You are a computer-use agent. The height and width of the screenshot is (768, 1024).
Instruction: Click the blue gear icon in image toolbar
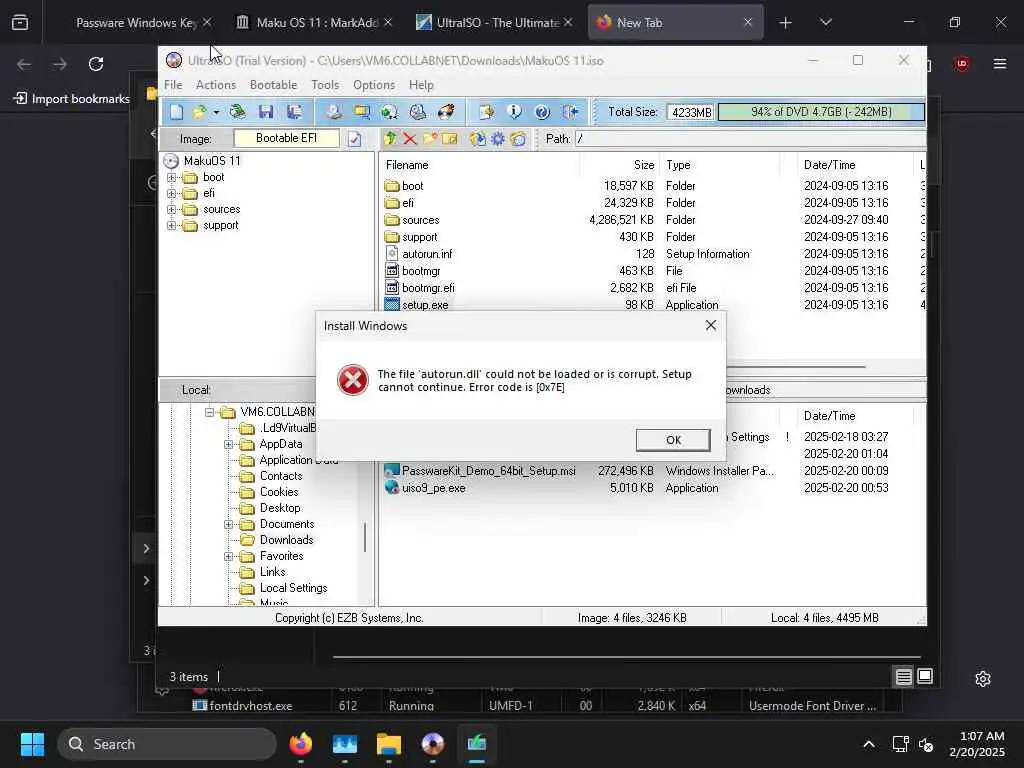pyautogui.click(x=498, y=138)
